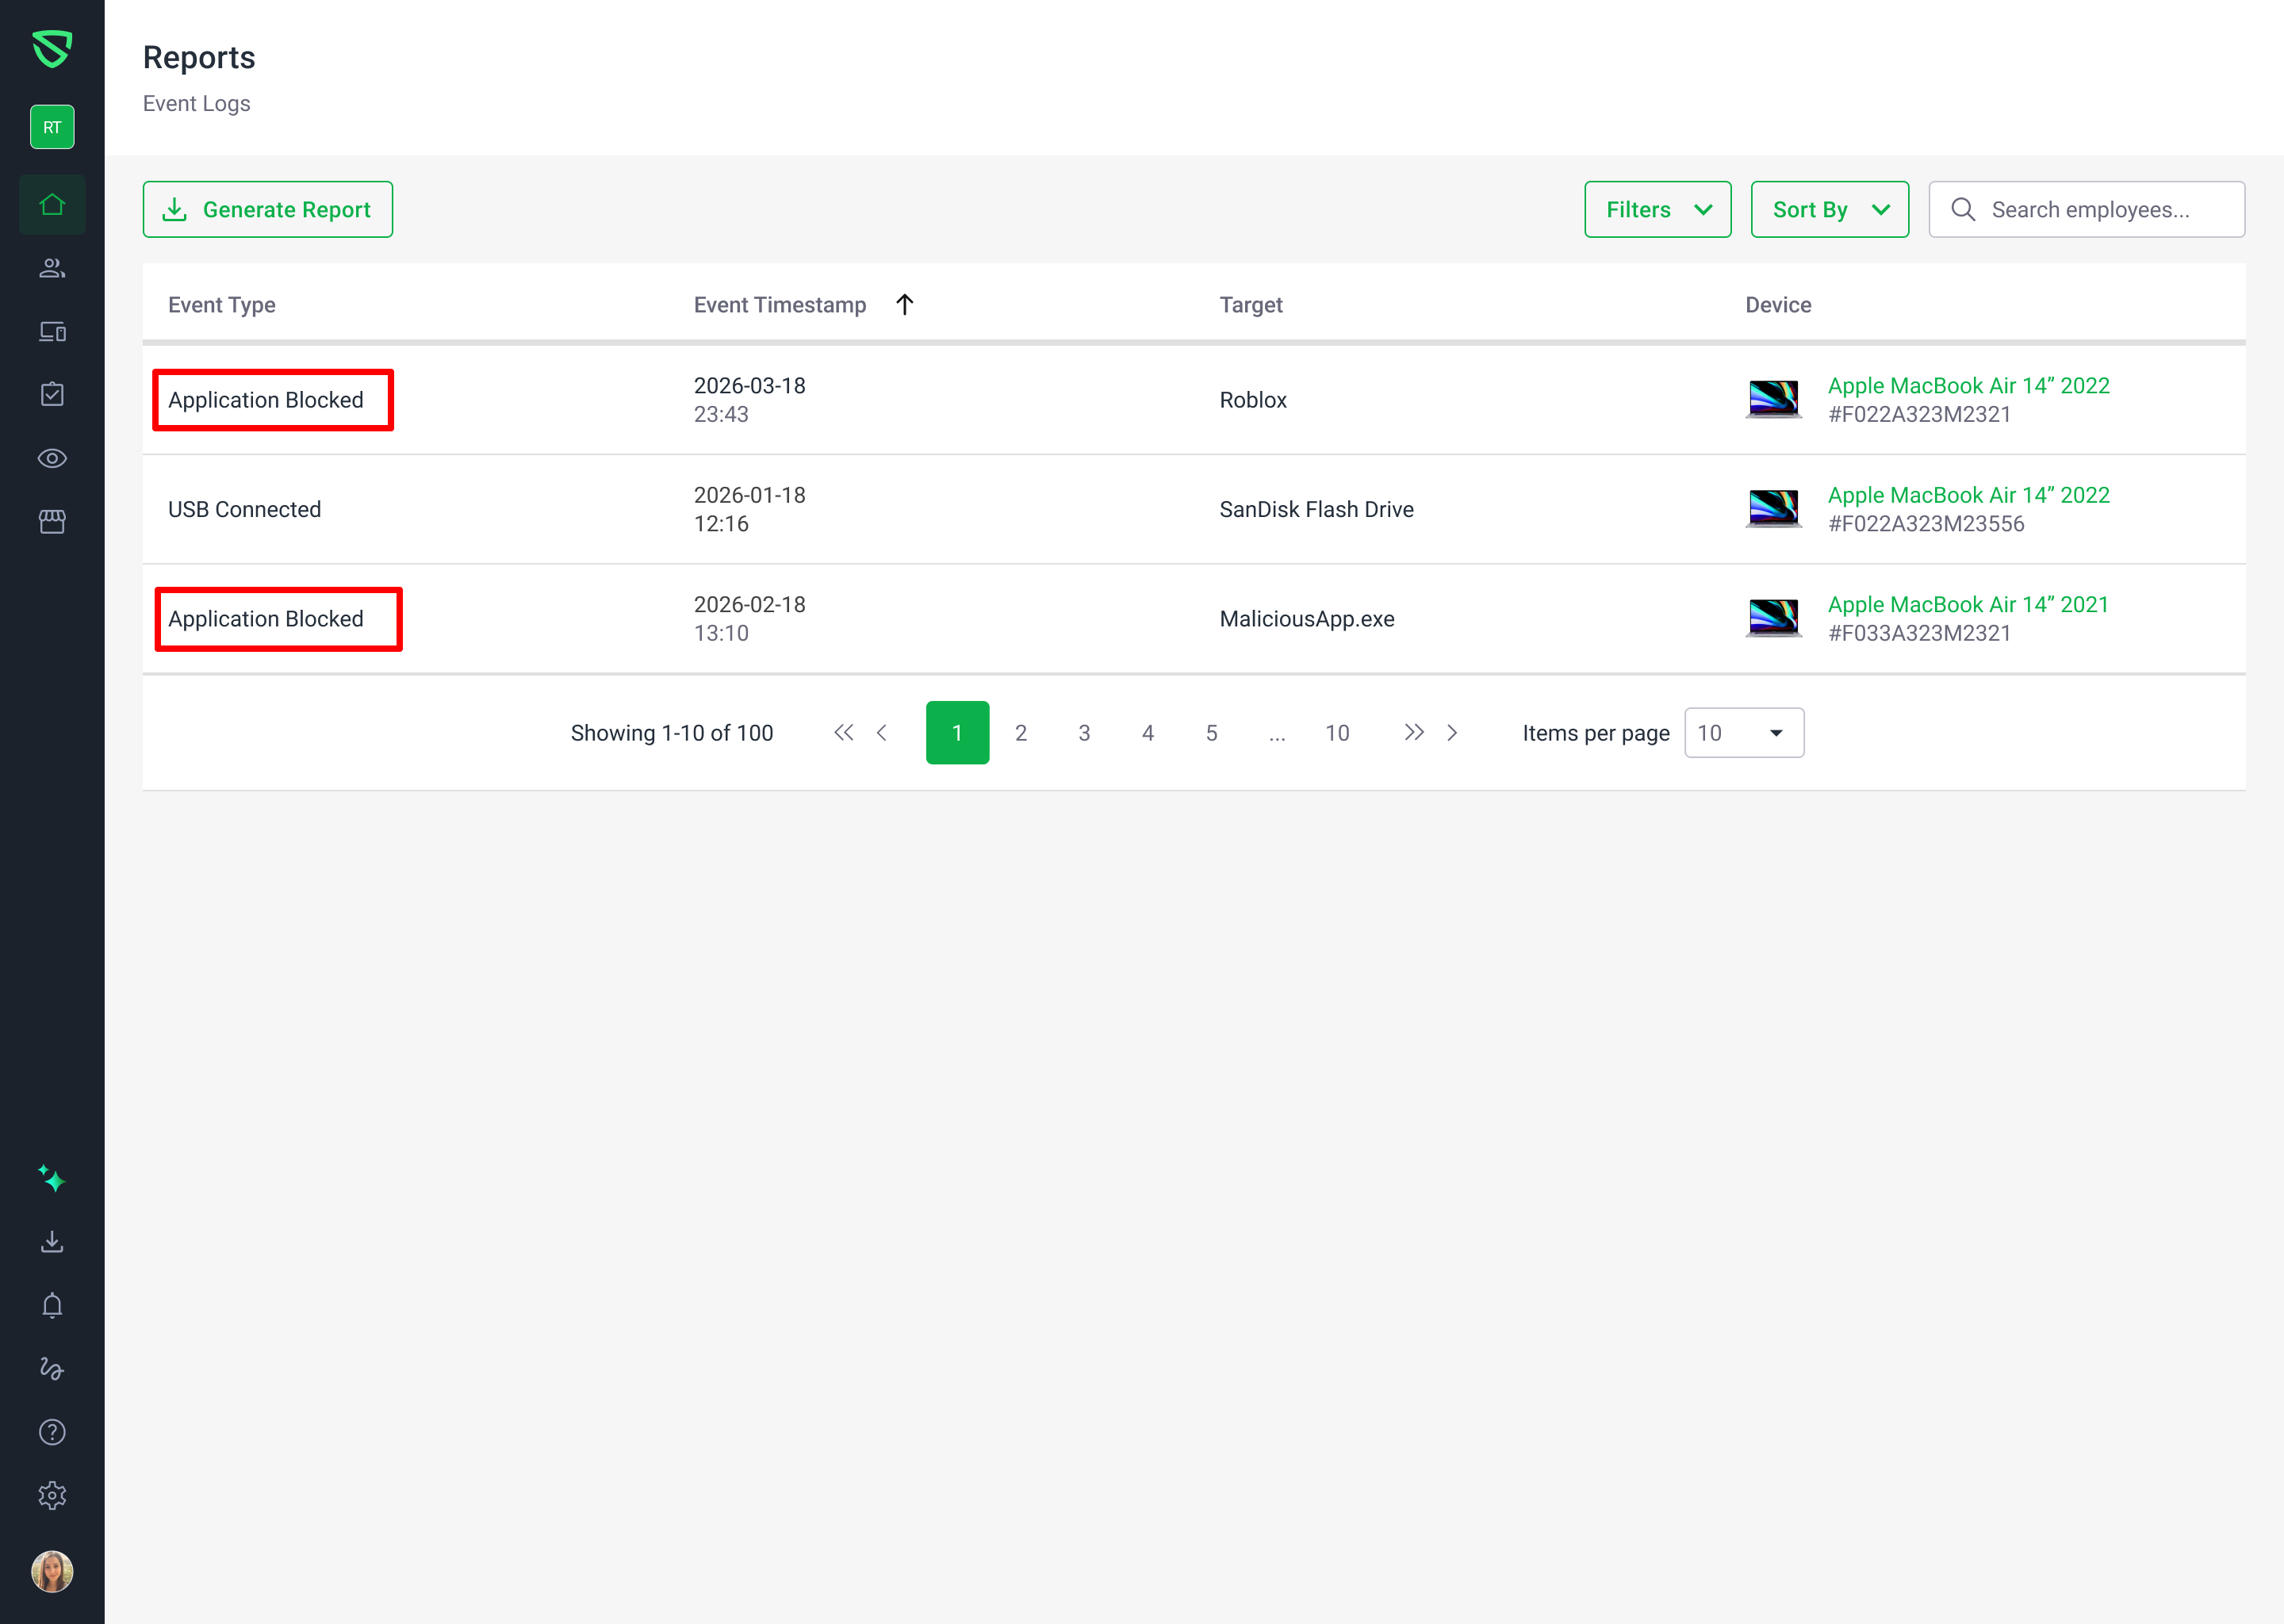Open the user profile avatar photo
Viewport: 2284px width, 1624px height.
(x=52, y=1571)
